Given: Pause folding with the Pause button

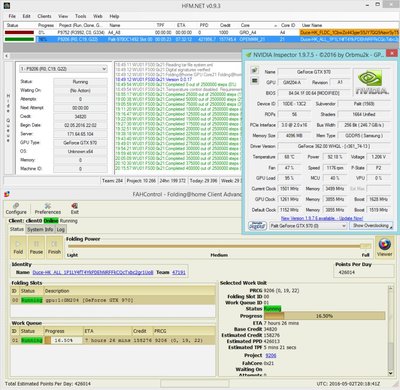Looking at the screenshot, I should click(x=36, y=247).
